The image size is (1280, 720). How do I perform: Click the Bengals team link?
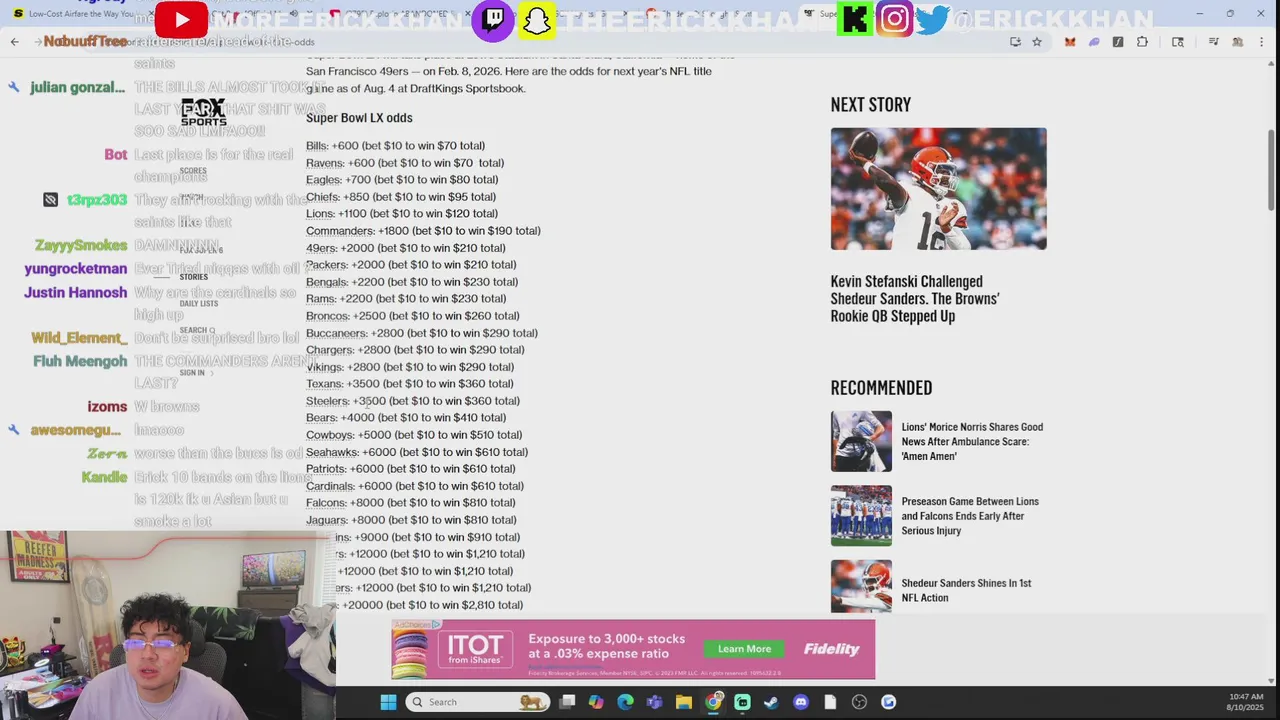[x=327, y=282]
